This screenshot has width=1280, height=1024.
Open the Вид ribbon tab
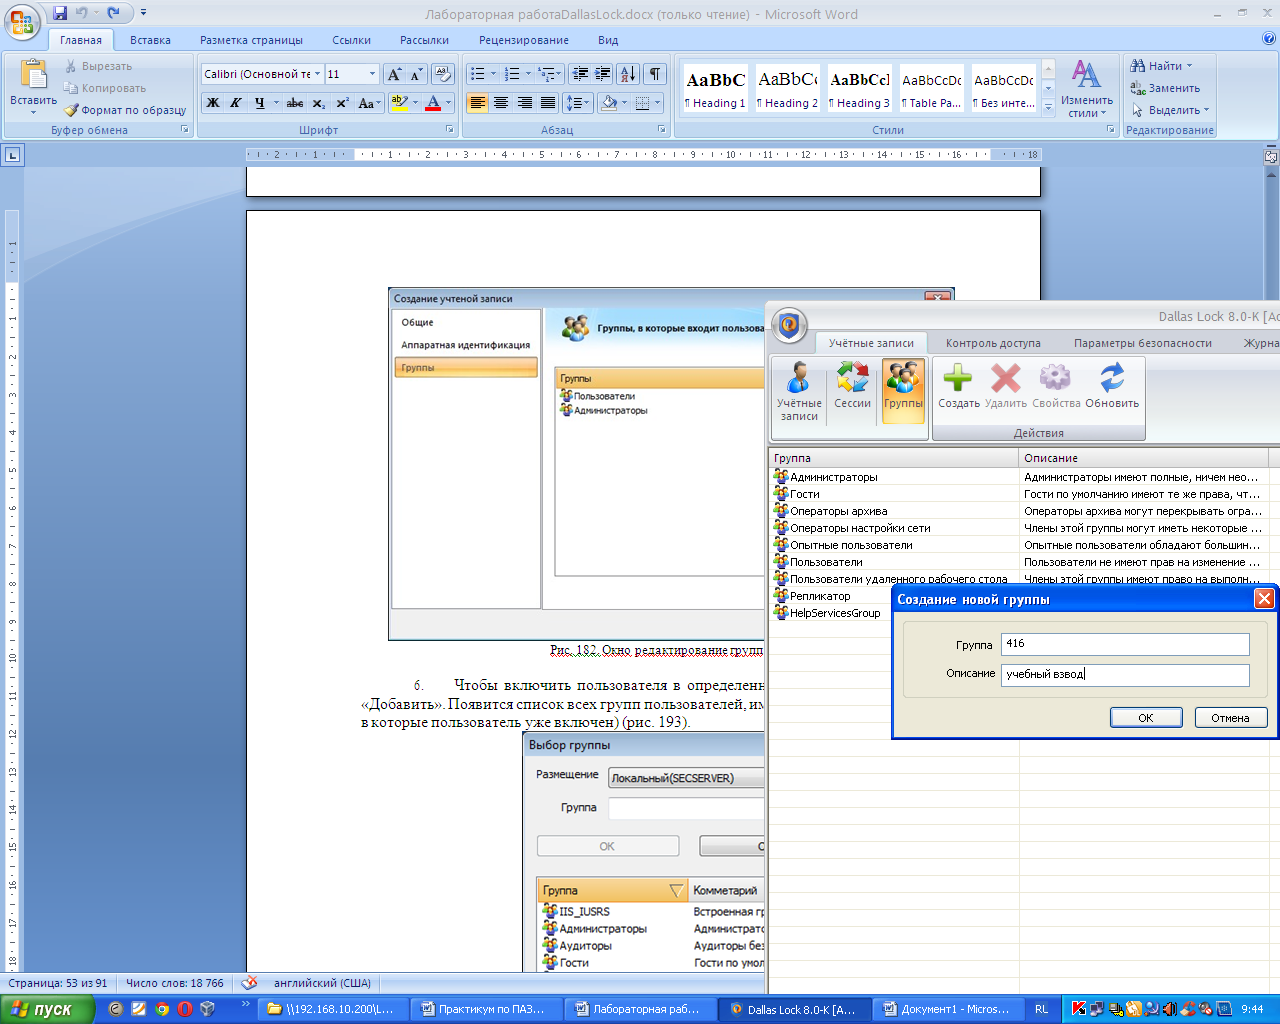608,40
